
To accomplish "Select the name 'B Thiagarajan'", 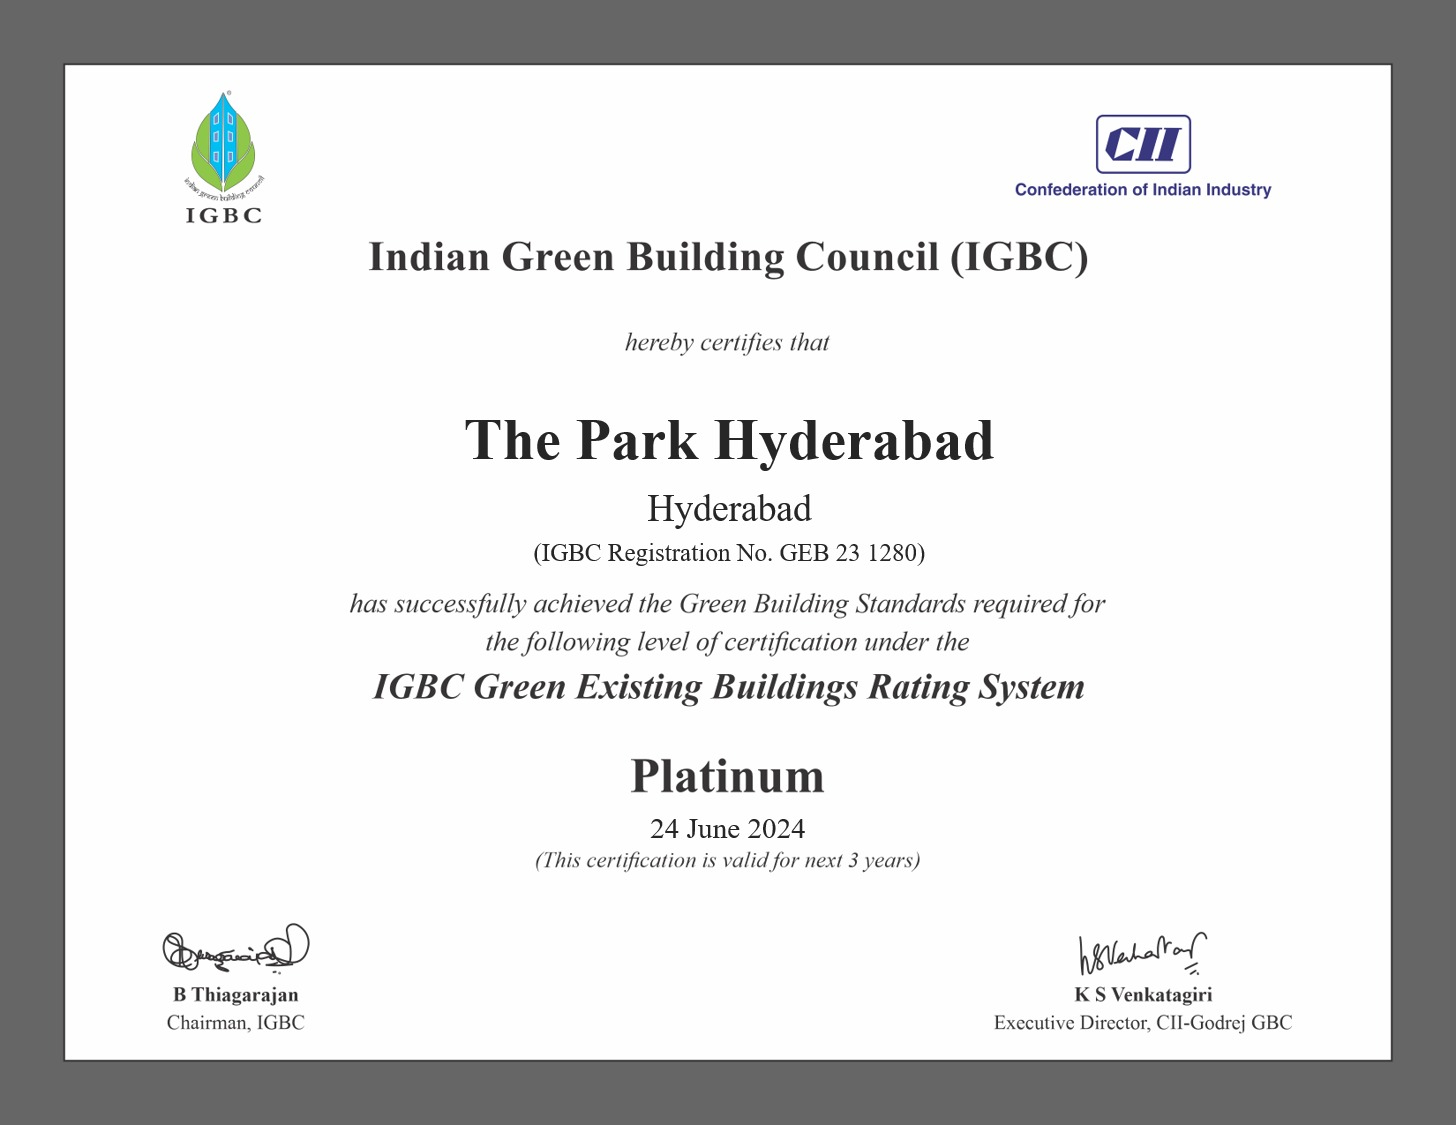I will 236,994.
